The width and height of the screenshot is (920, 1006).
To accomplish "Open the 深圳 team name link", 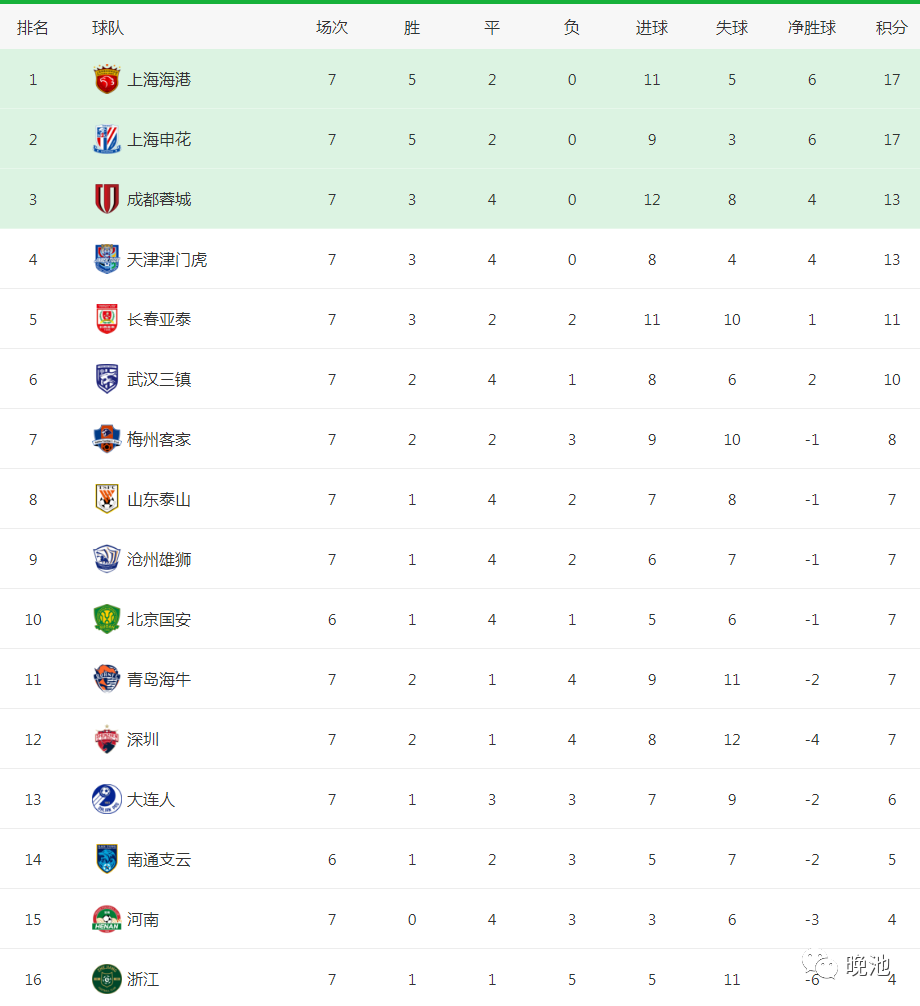I will [143, 740].
